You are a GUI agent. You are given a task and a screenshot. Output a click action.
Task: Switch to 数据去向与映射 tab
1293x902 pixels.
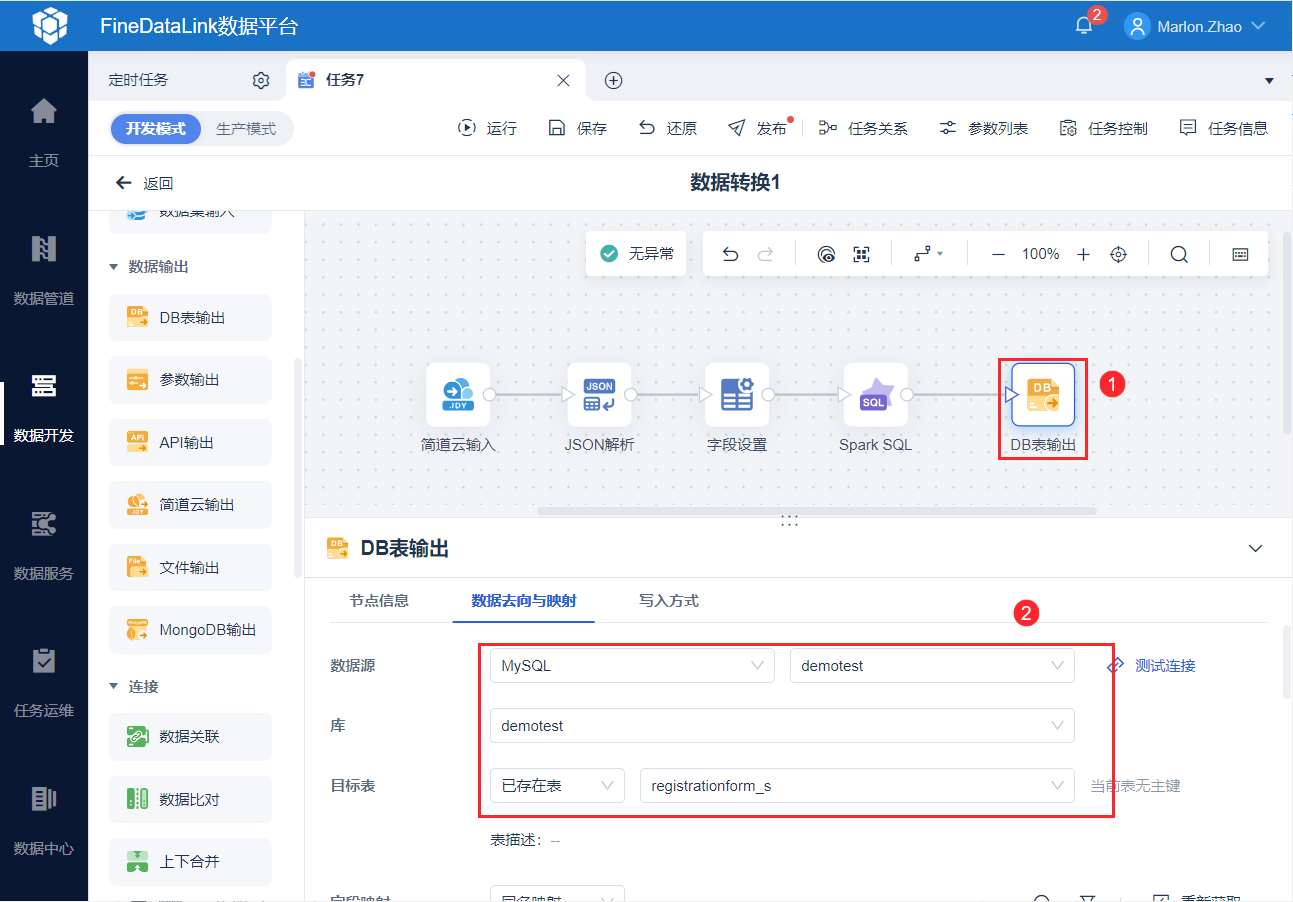coord(523,601)
